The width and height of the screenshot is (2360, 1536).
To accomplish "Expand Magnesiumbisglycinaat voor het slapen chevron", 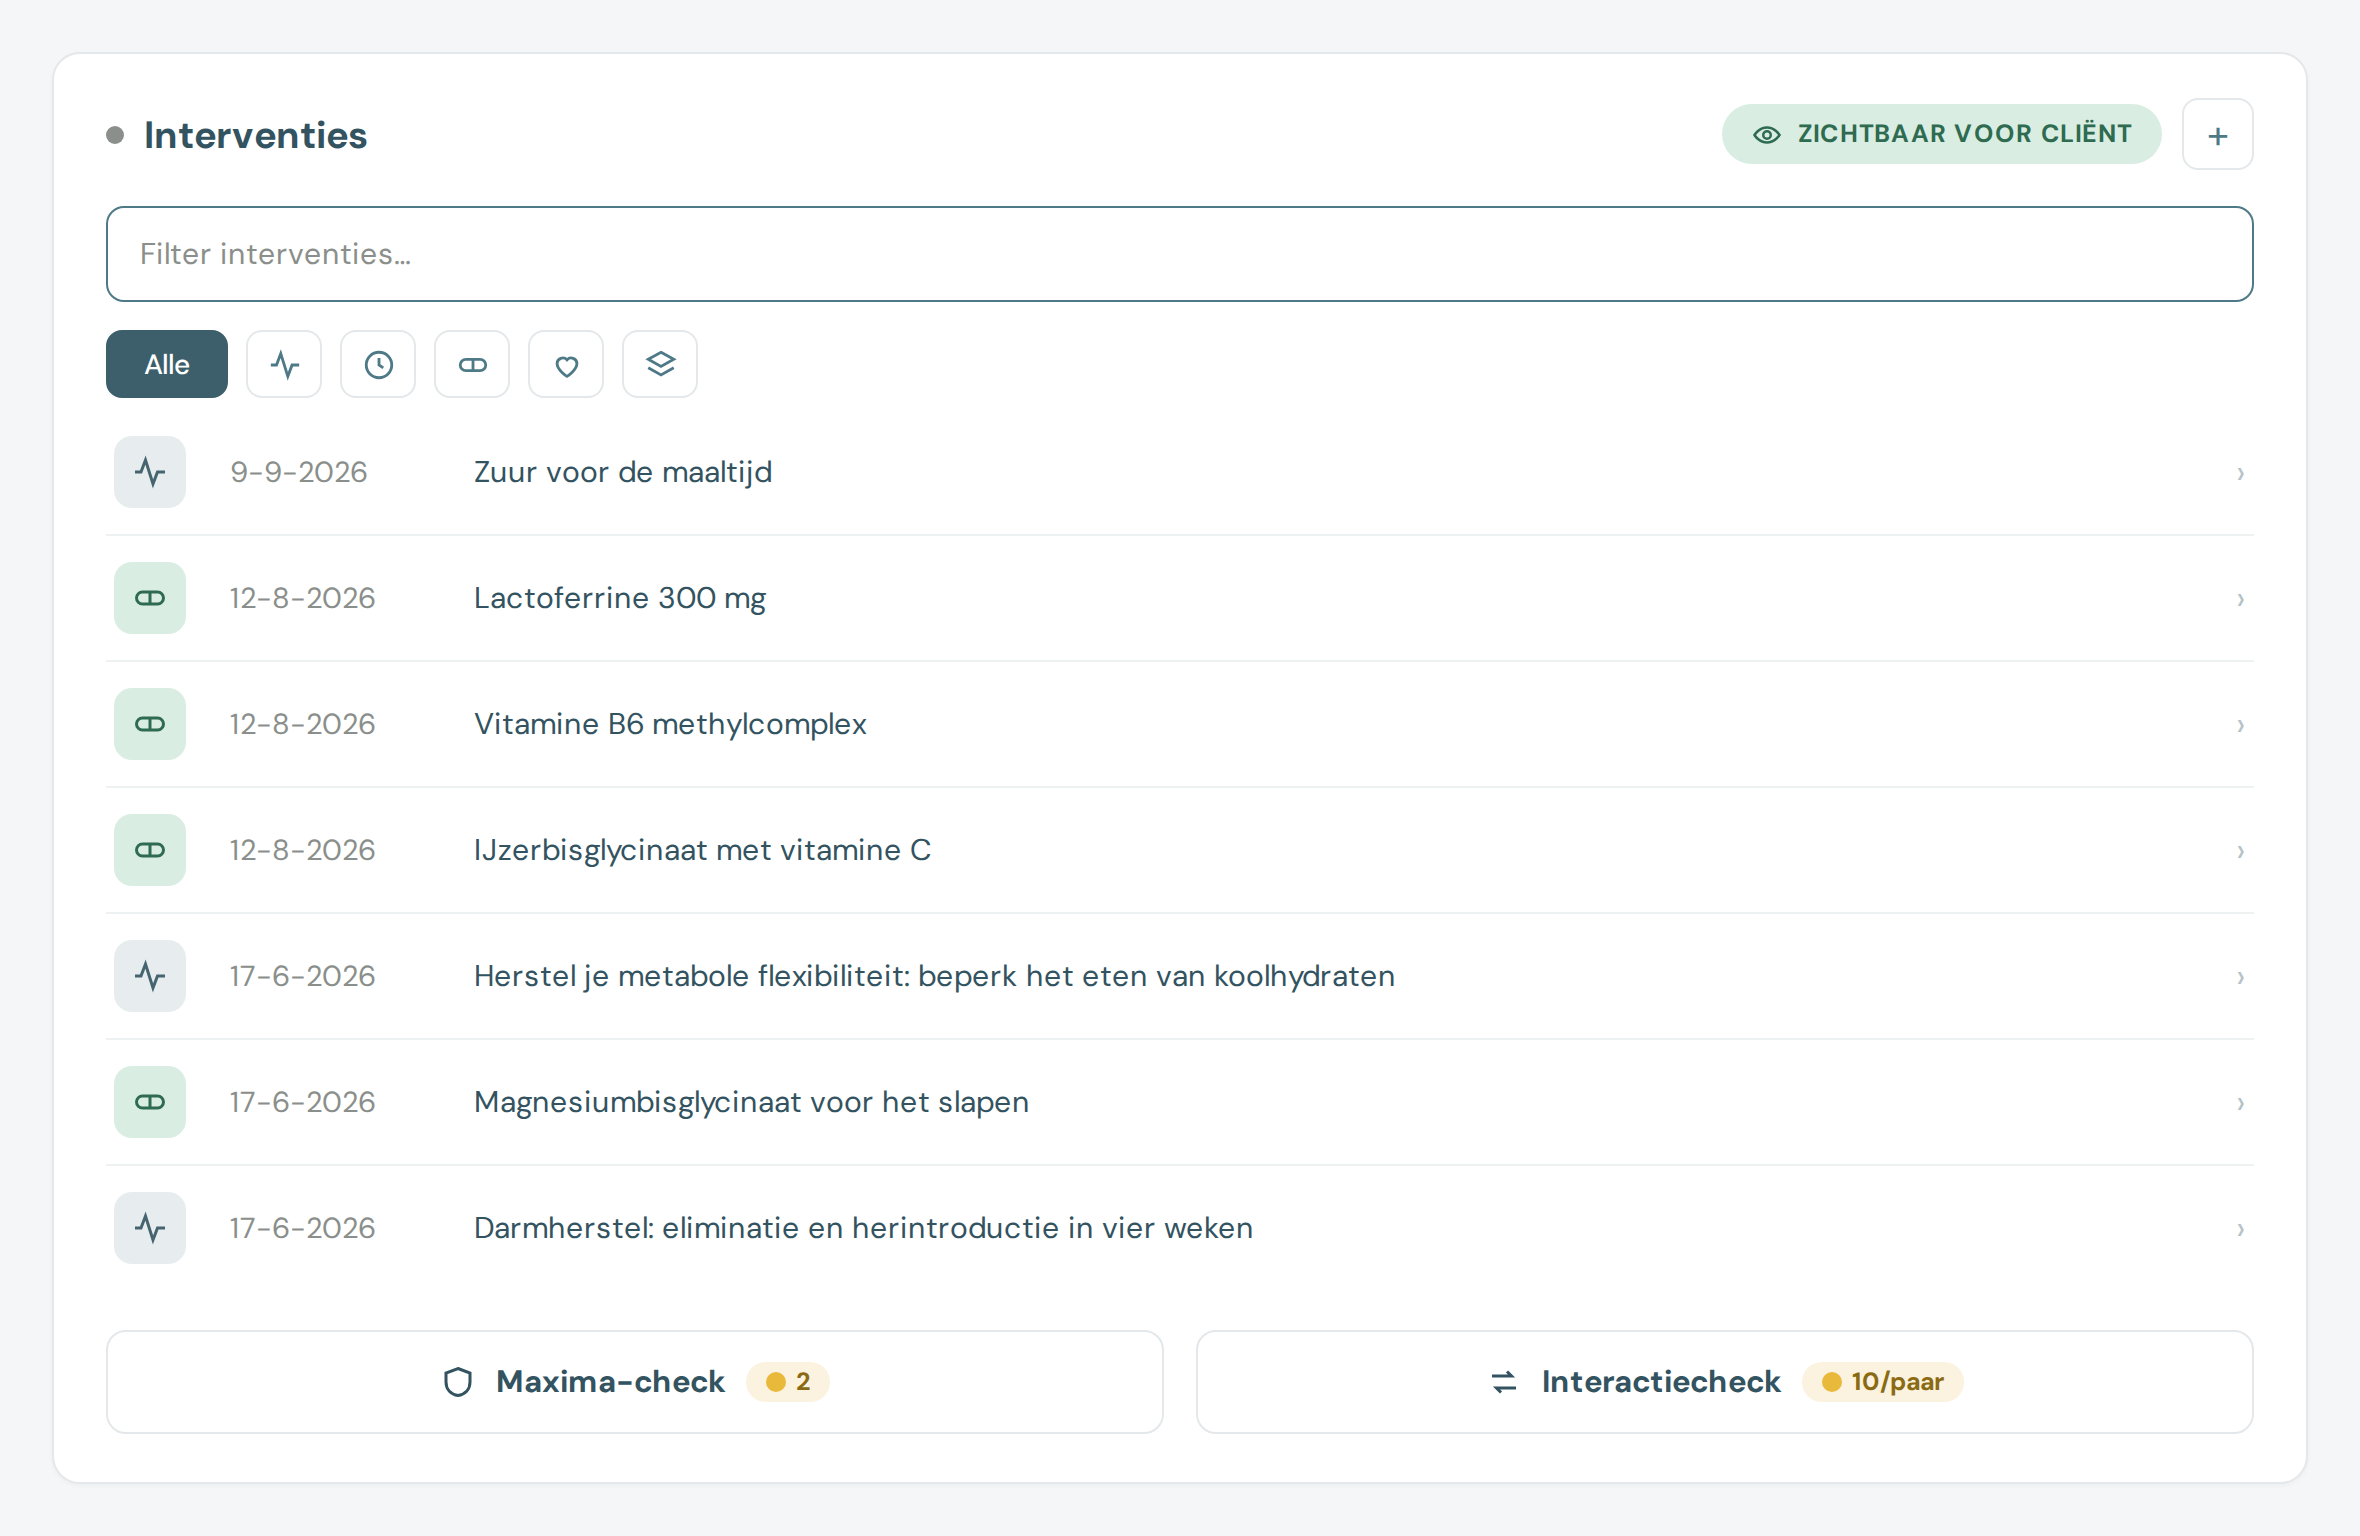I will coord(2240,1103).
